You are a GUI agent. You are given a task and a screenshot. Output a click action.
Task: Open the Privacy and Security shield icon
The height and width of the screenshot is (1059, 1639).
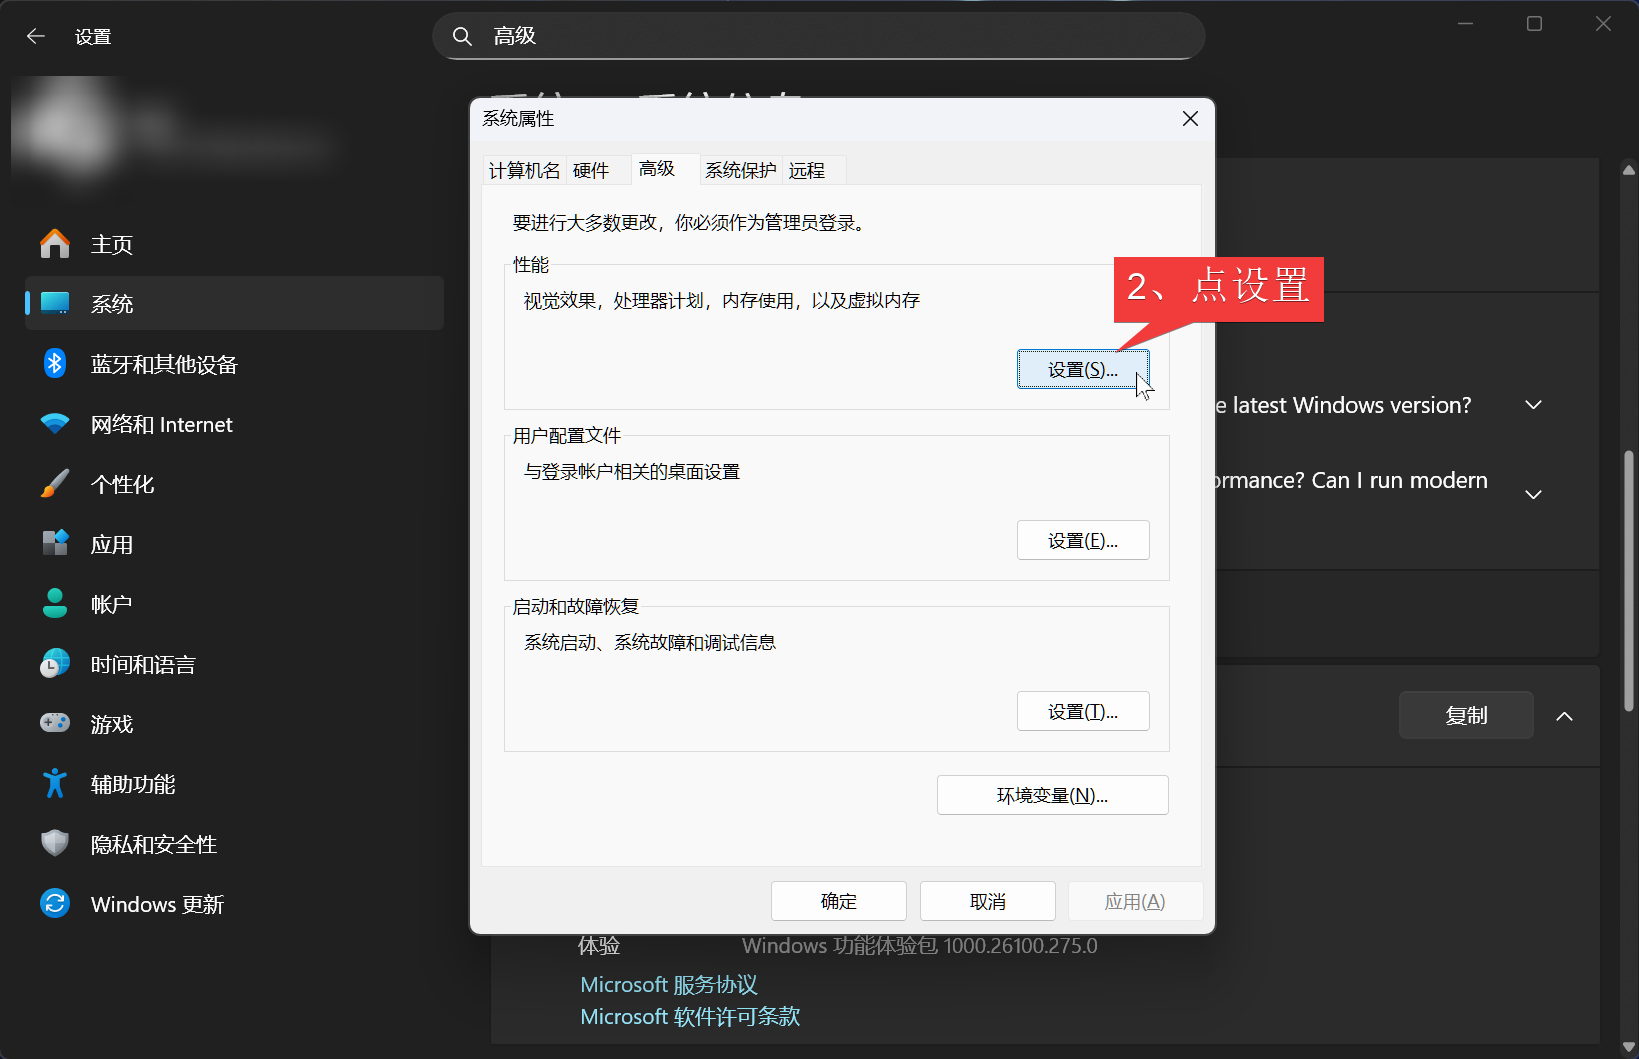point(55,844)
